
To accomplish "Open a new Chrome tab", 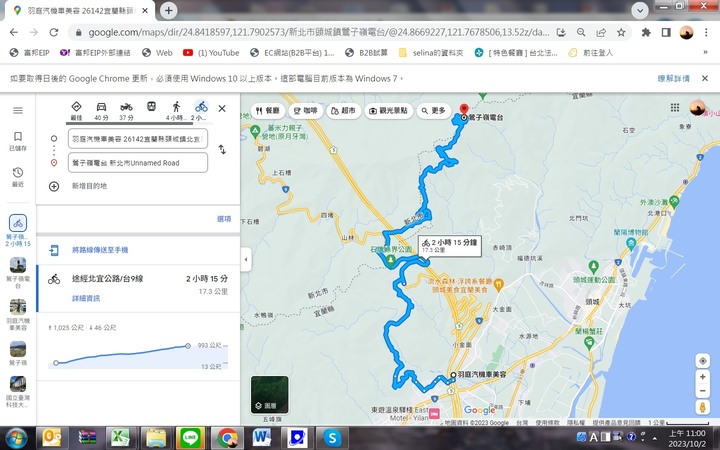I will (169, 10).
